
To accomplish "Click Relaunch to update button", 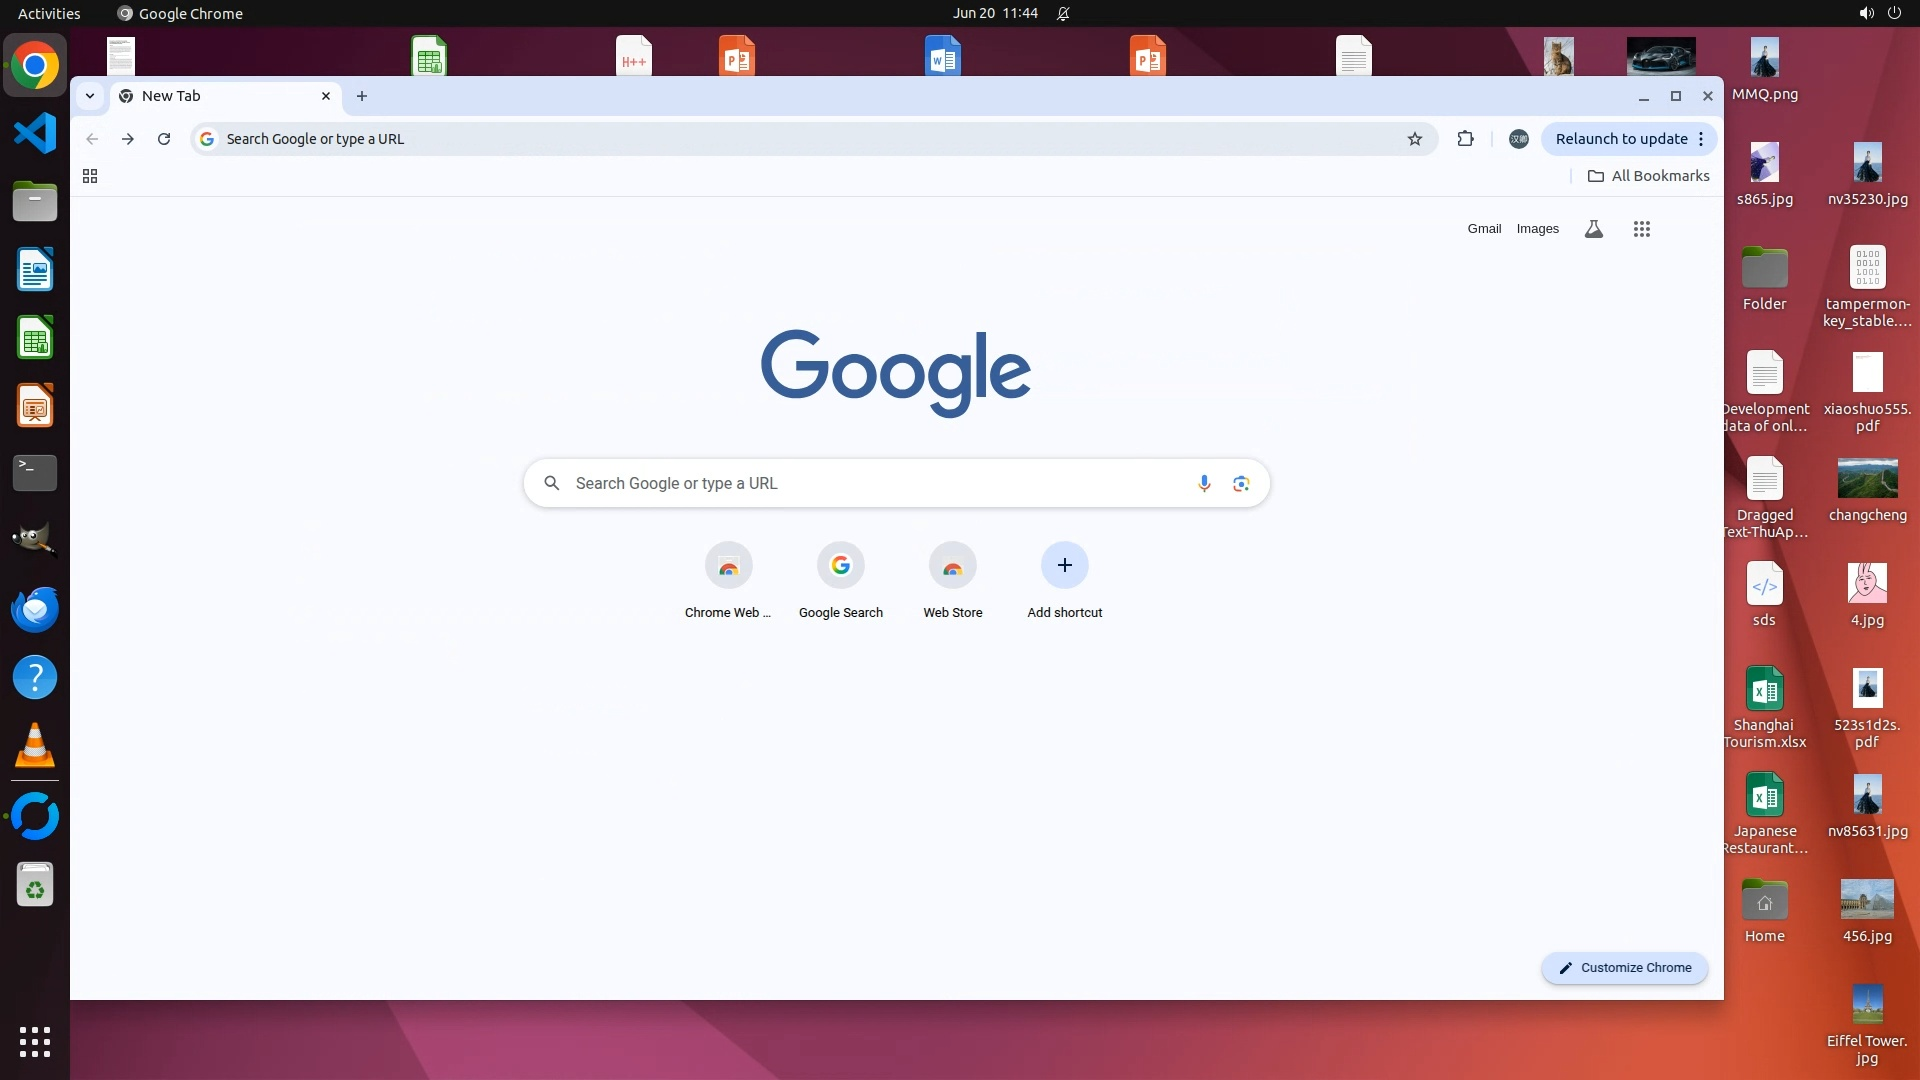I will pyautogui.click(x=1620, y=139).
